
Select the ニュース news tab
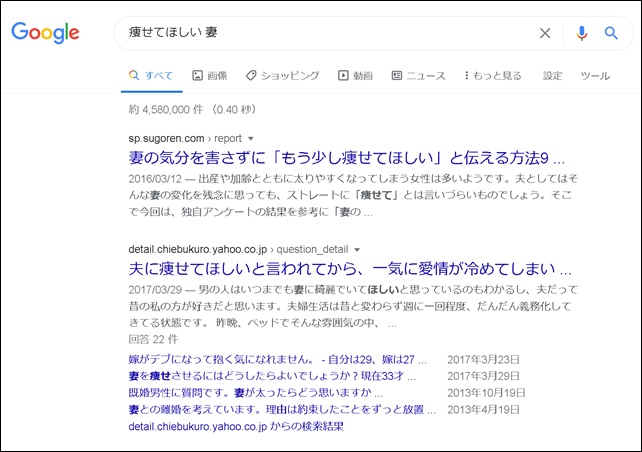point(418,75)
